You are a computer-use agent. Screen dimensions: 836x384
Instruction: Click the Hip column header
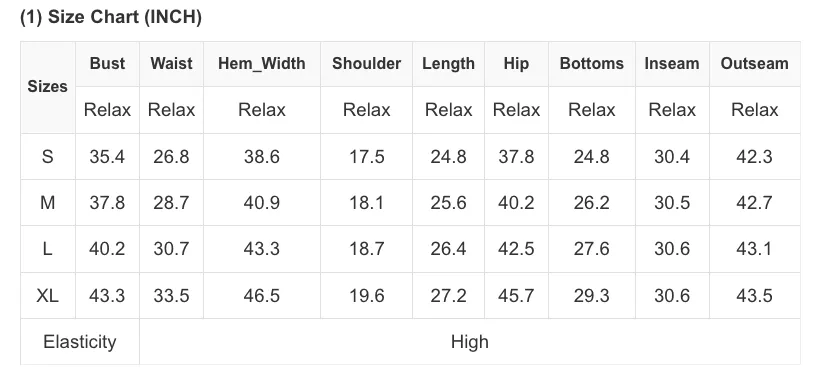(516, 63)
